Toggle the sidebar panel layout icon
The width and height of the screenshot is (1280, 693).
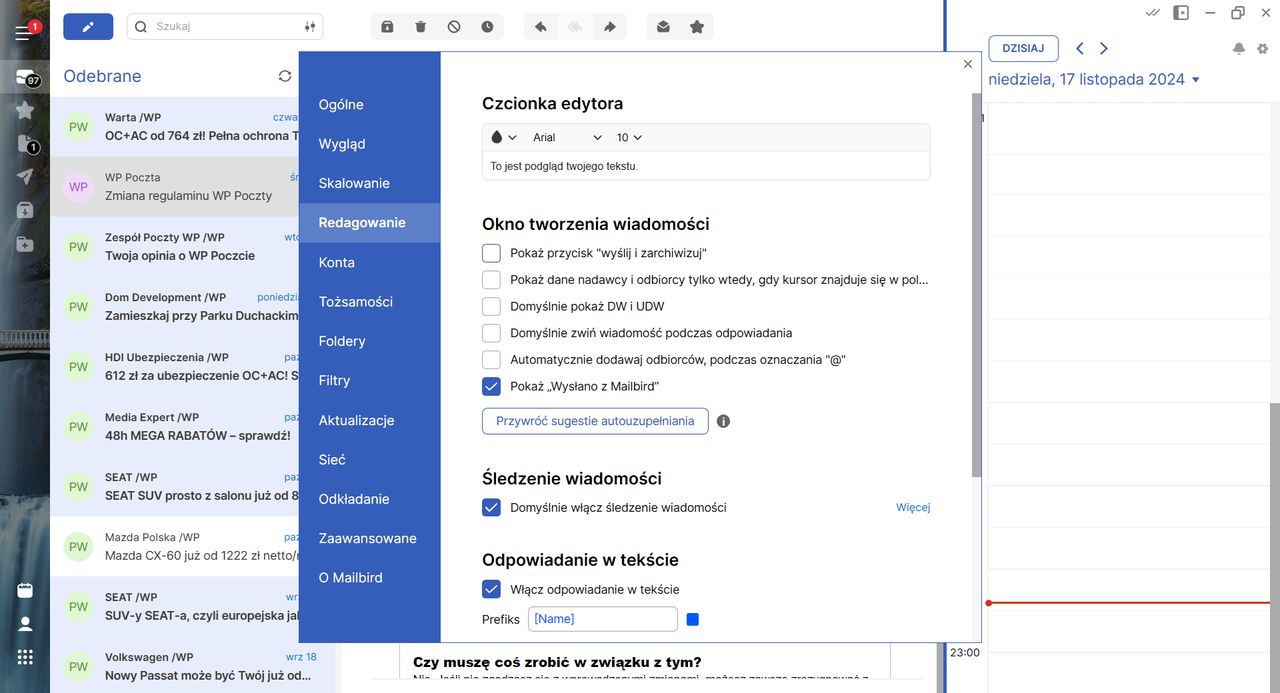point(1181,13)
